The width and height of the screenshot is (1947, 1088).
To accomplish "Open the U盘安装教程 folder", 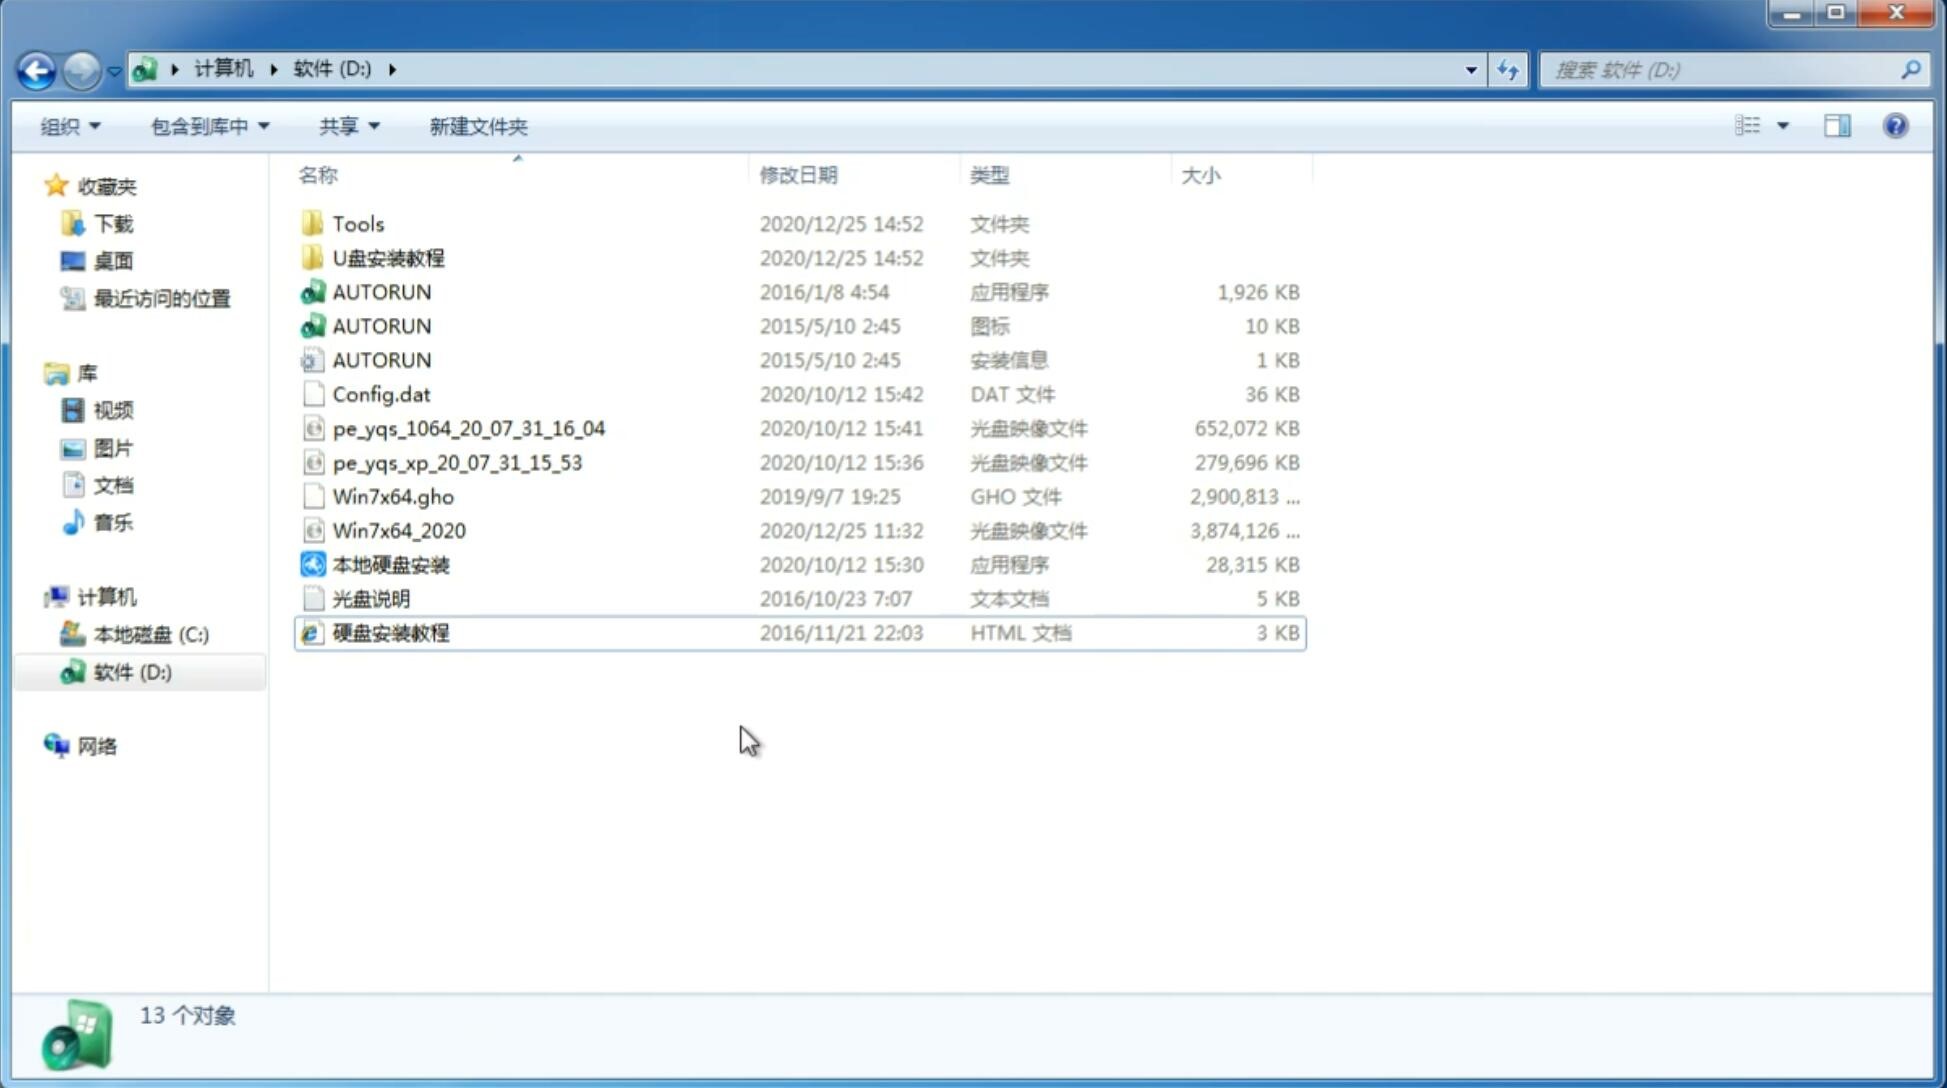I will [x=388, y=257].
